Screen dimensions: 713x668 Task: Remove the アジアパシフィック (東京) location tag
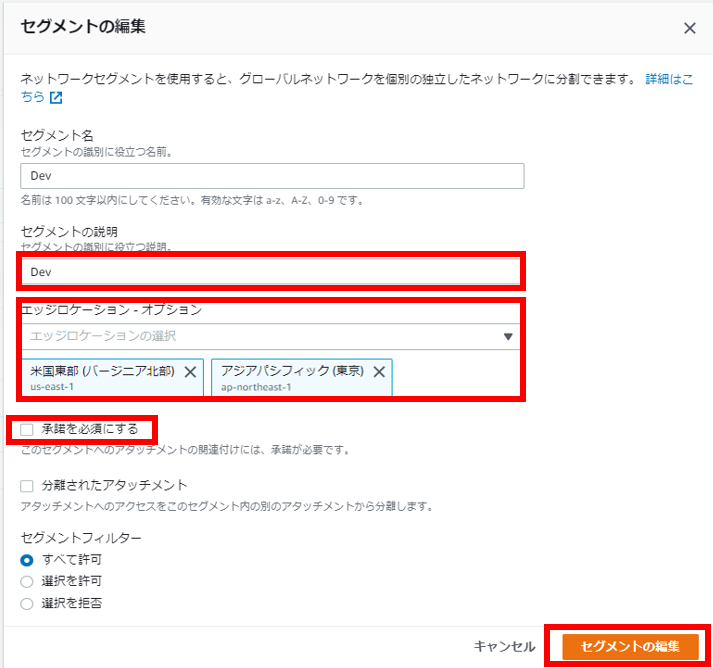coord(379,372)
